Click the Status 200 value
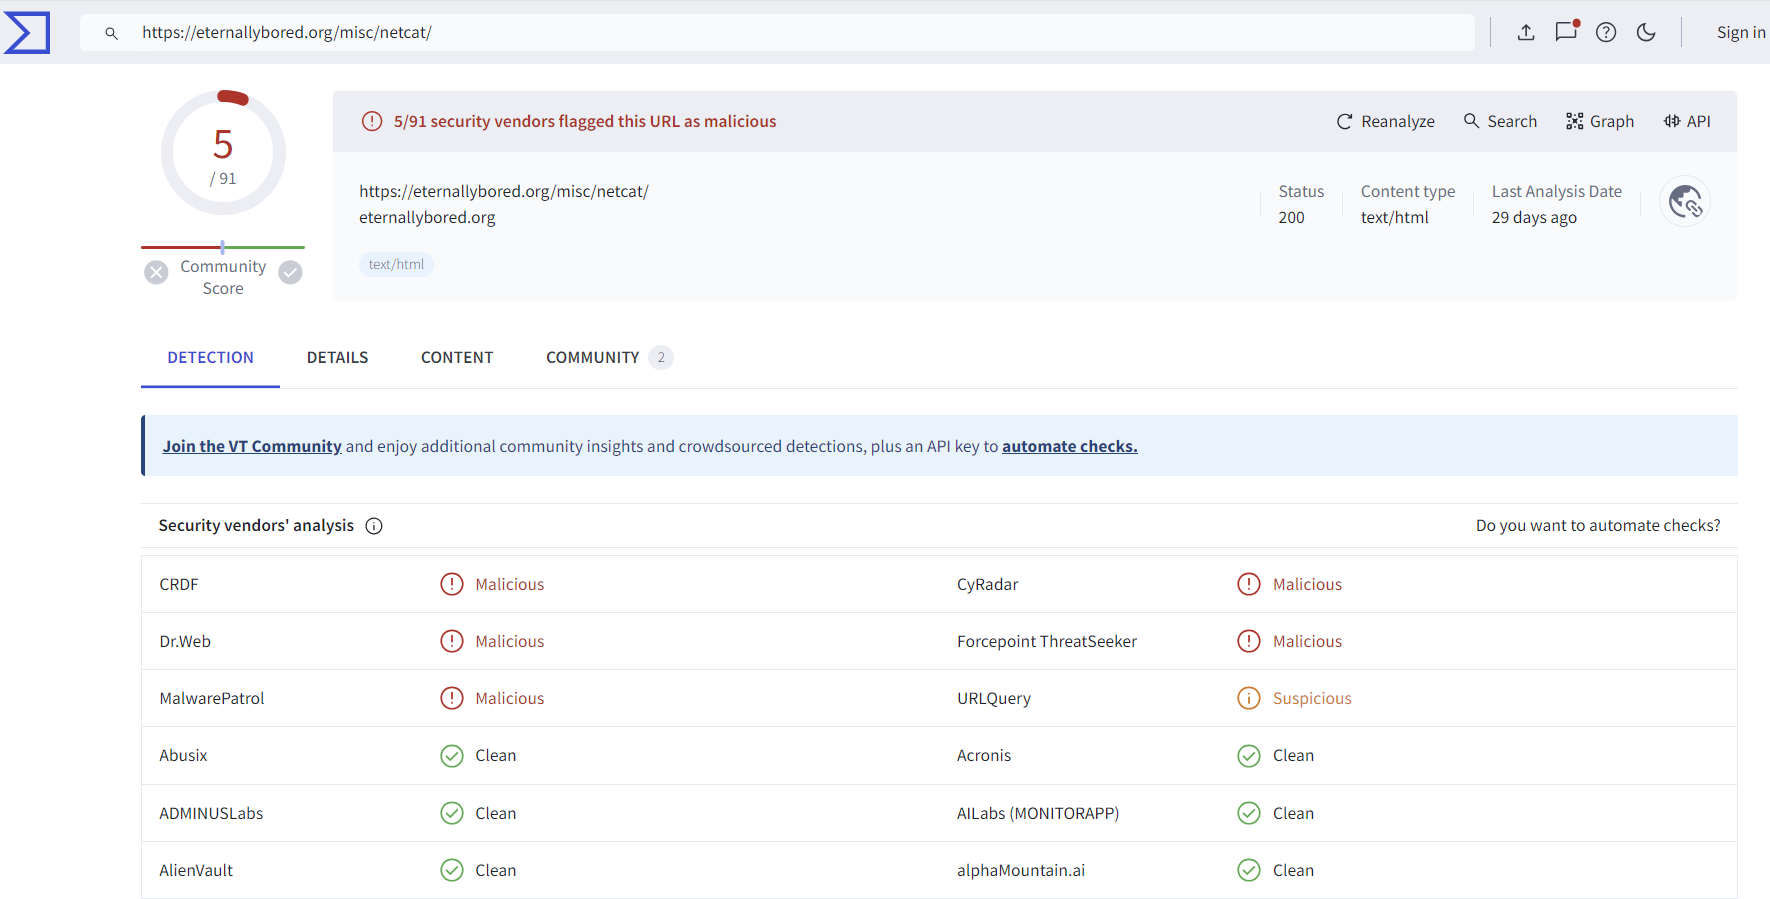The image size is (1770, 899). [x=1291, y=217]
